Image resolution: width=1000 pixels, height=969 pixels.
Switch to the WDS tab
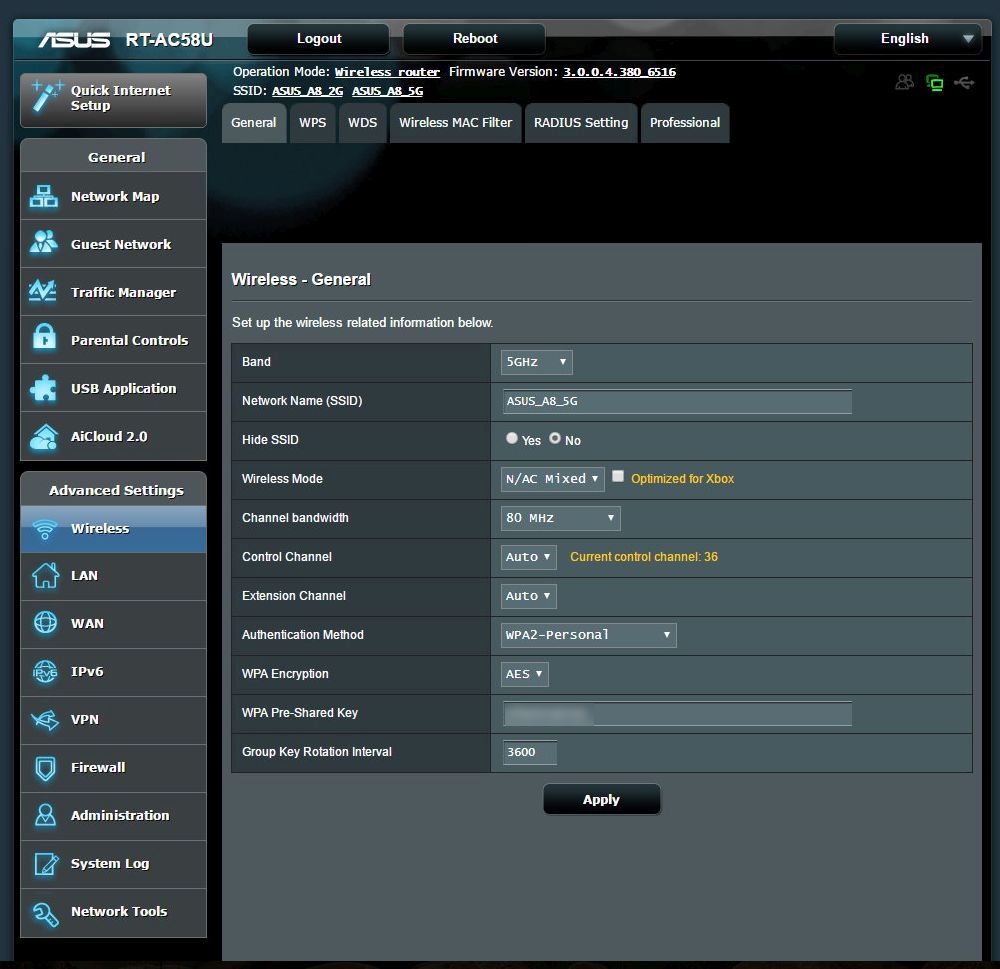click(x=362, y=122)
